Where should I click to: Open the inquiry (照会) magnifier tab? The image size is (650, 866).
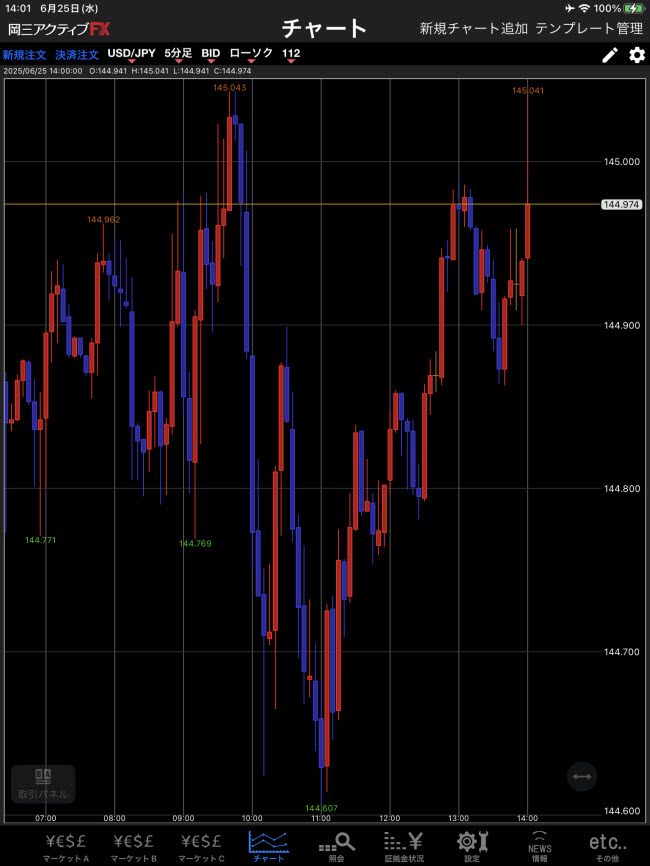point(336,847)
